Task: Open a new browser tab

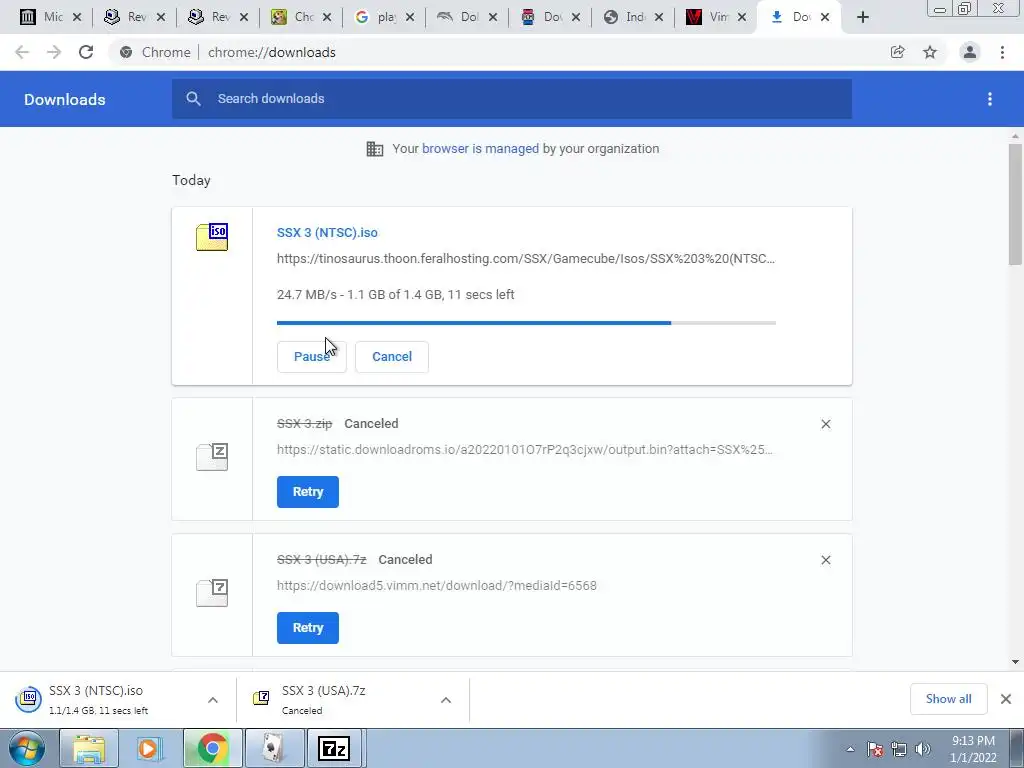Action: (863, 18)
